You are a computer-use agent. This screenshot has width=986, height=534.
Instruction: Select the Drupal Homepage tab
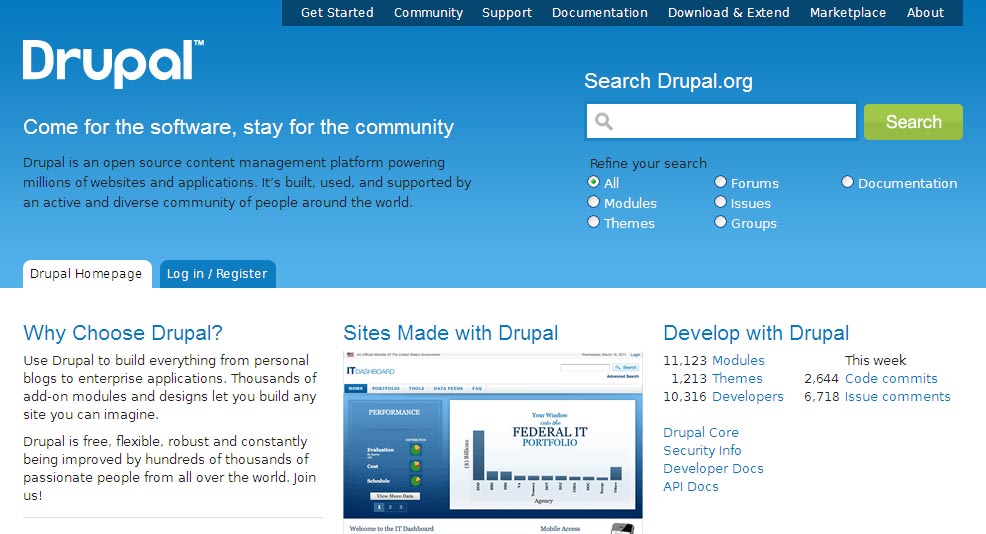point(87,274)
